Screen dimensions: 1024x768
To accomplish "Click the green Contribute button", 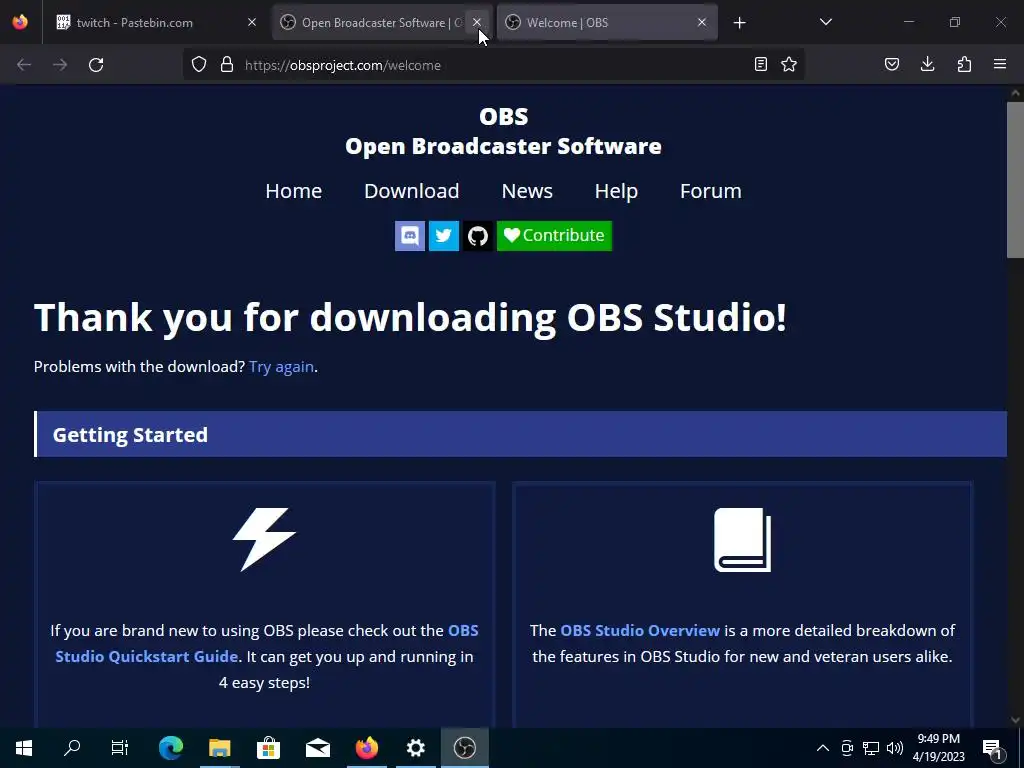I will (554, 236).
